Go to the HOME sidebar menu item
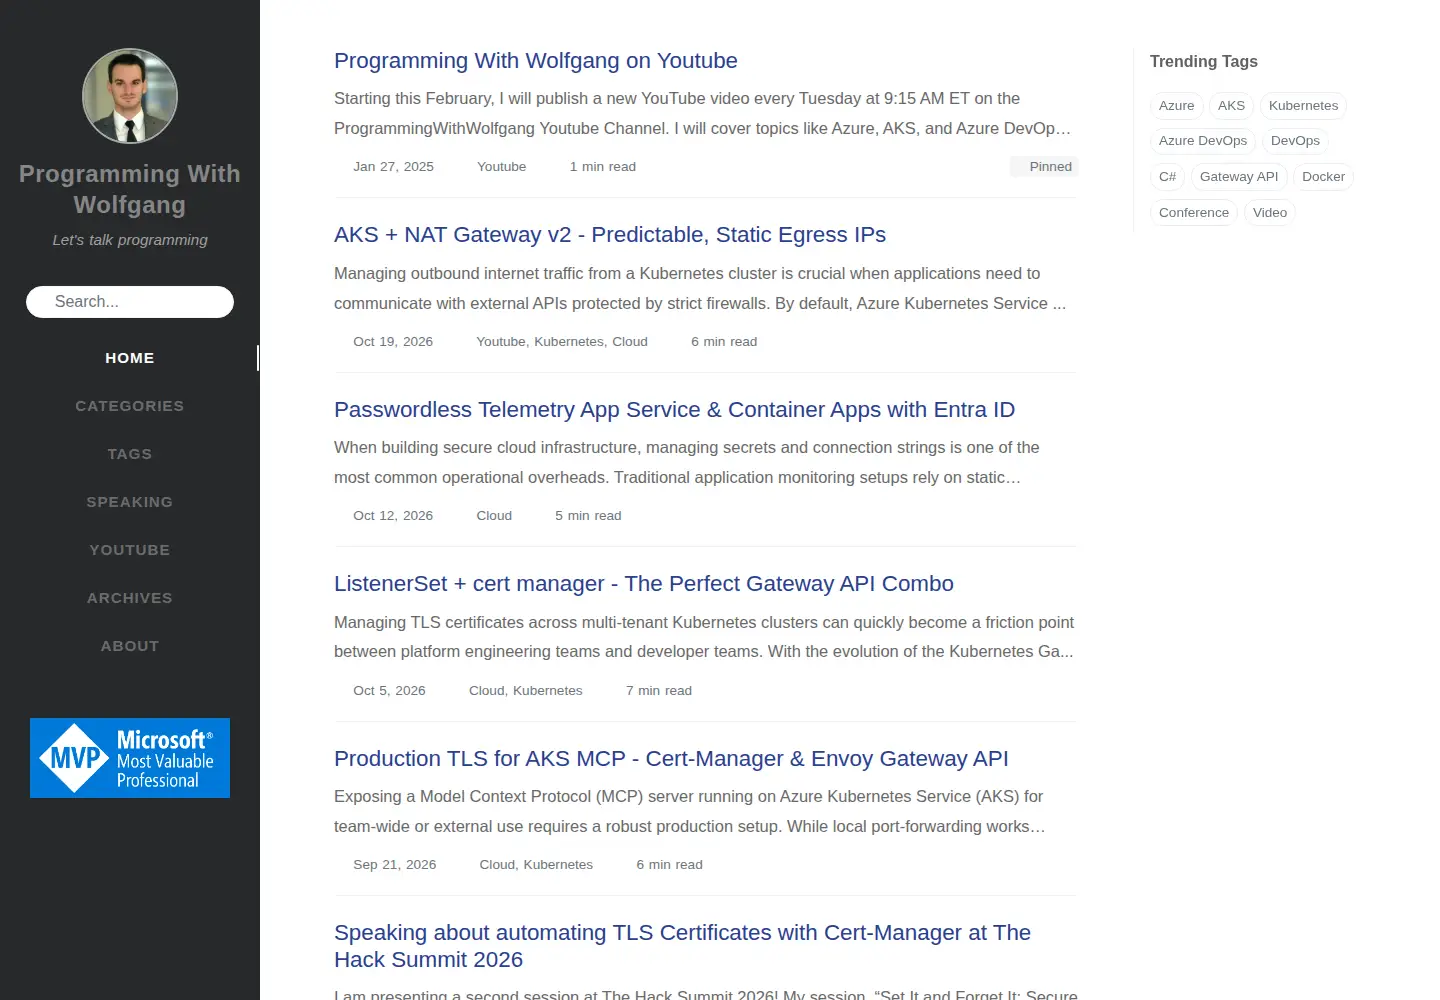Viewport: 1440px width, 1000px height. (x=130, y=358)
